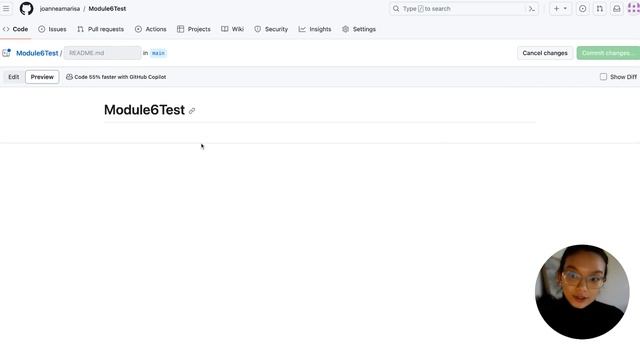Open the pull requests icon in header
Viewport: 640px width, 360px height.
[x=600, y=9]
